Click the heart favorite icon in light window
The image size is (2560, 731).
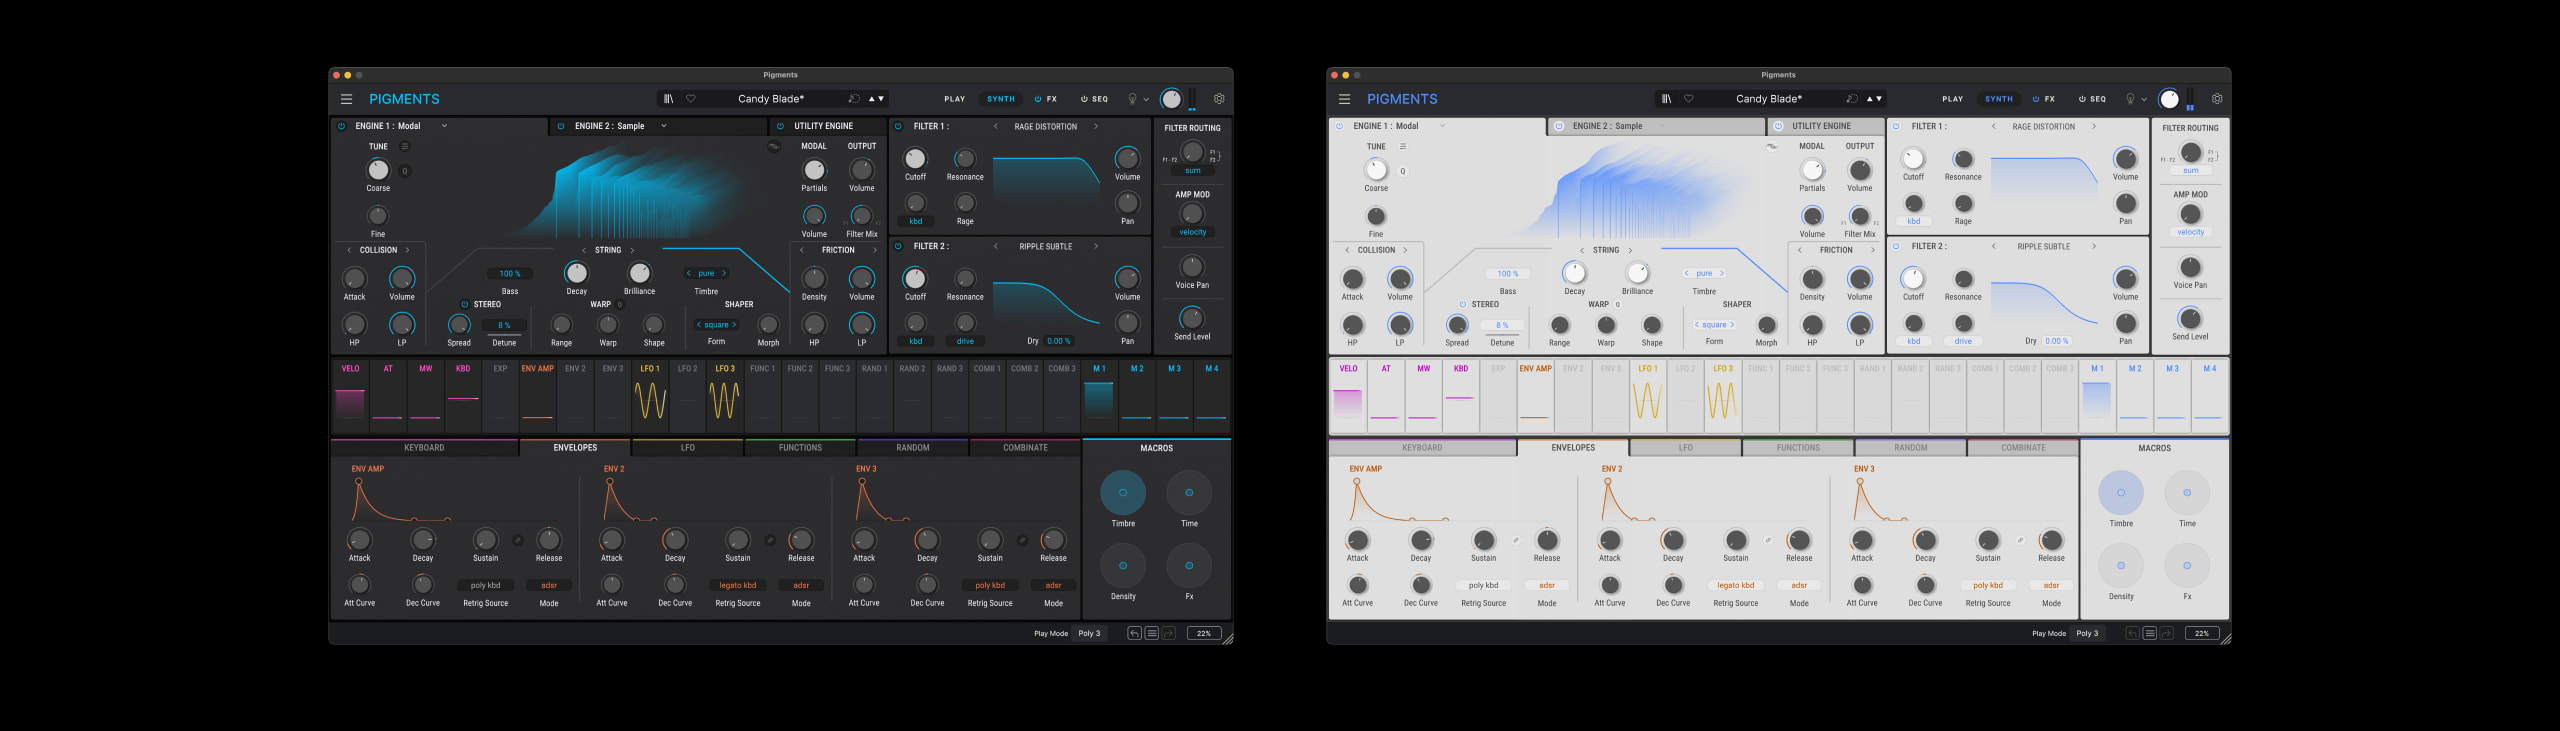1689,99
